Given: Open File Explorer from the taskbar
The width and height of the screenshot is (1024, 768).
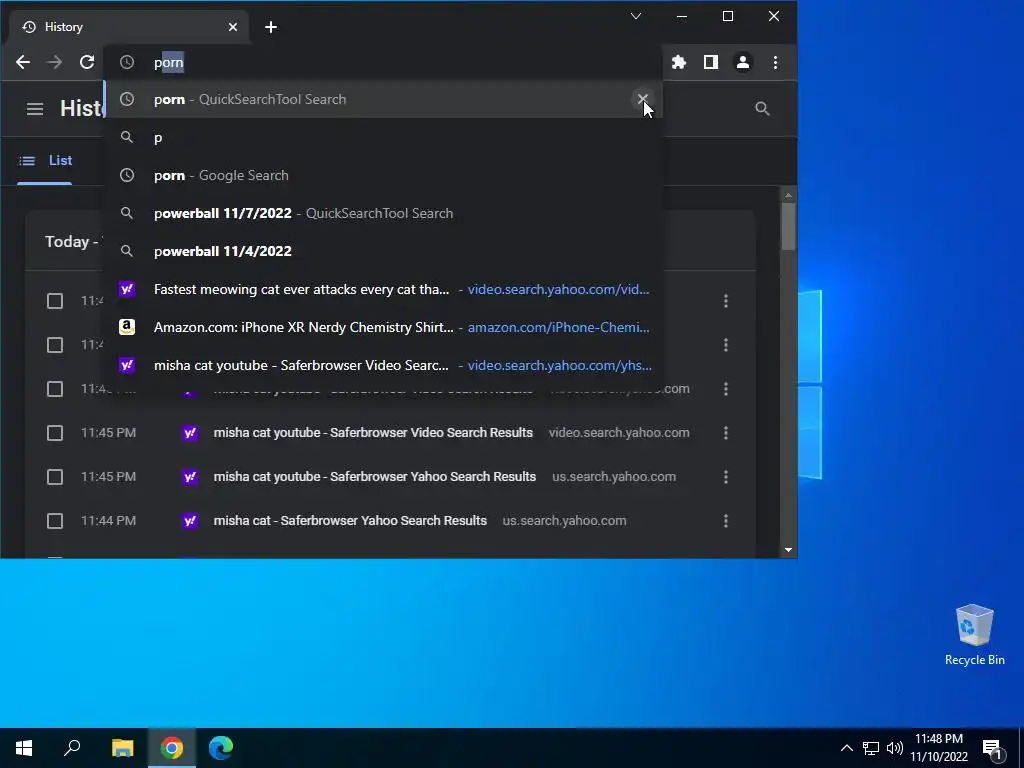Looking at the screenshot, I should (x=122, y=748).
